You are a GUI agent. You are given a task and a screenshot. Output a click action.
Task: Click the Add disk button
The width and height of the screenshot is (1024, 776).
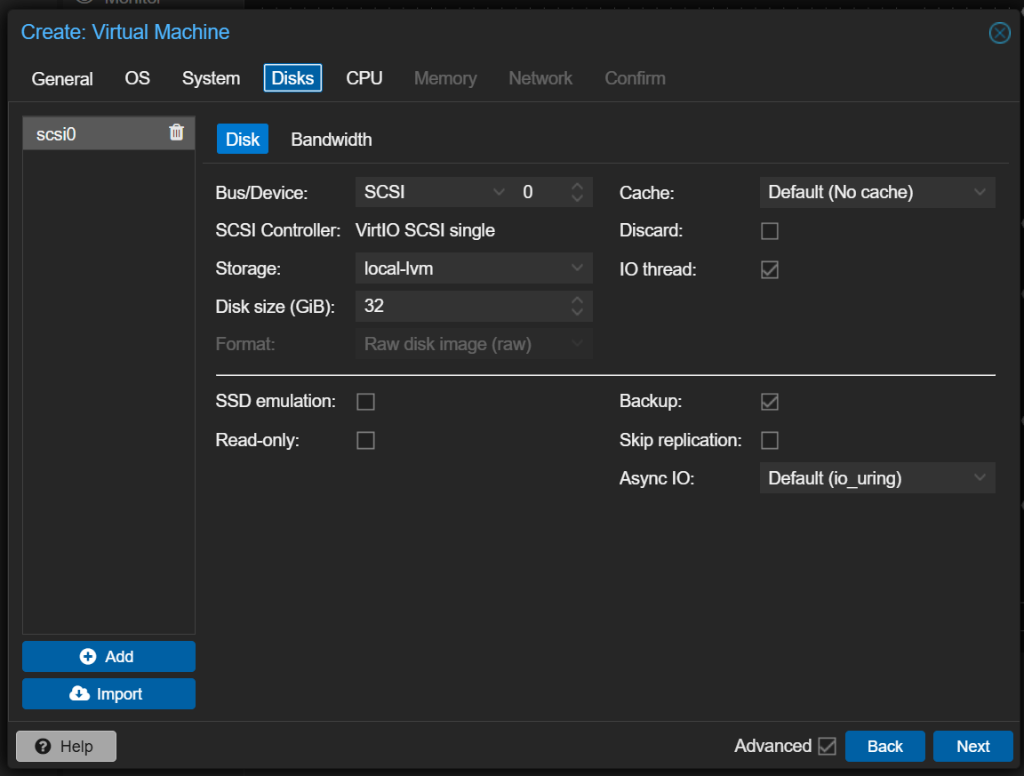108,656
